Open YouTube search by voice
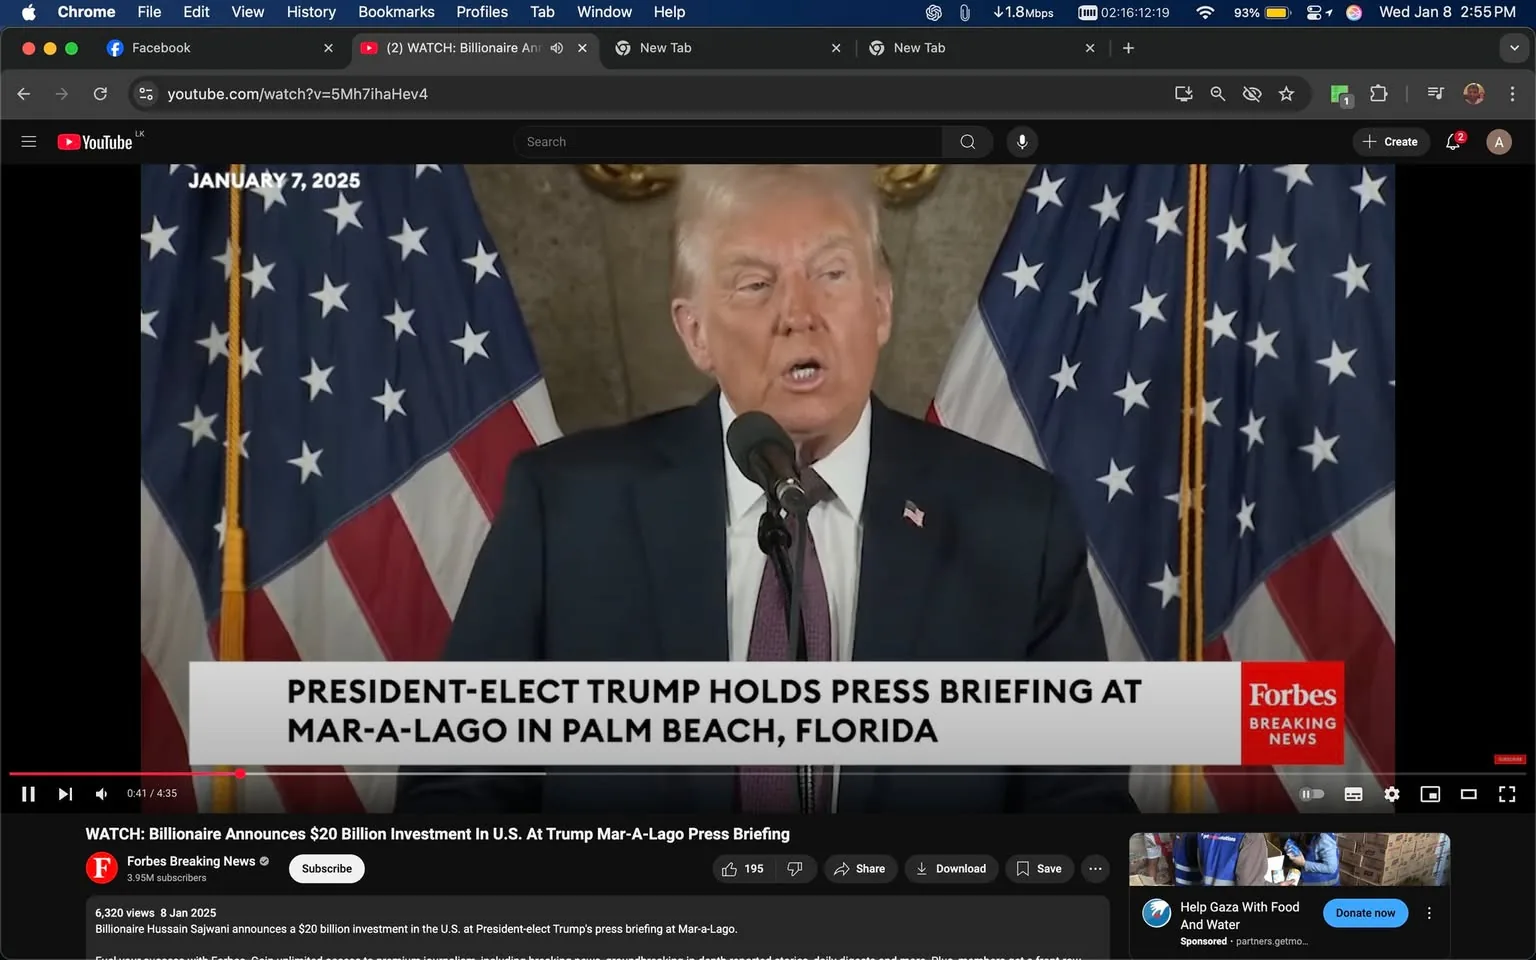This screenshot has height=960, width=1536. 1021,141
